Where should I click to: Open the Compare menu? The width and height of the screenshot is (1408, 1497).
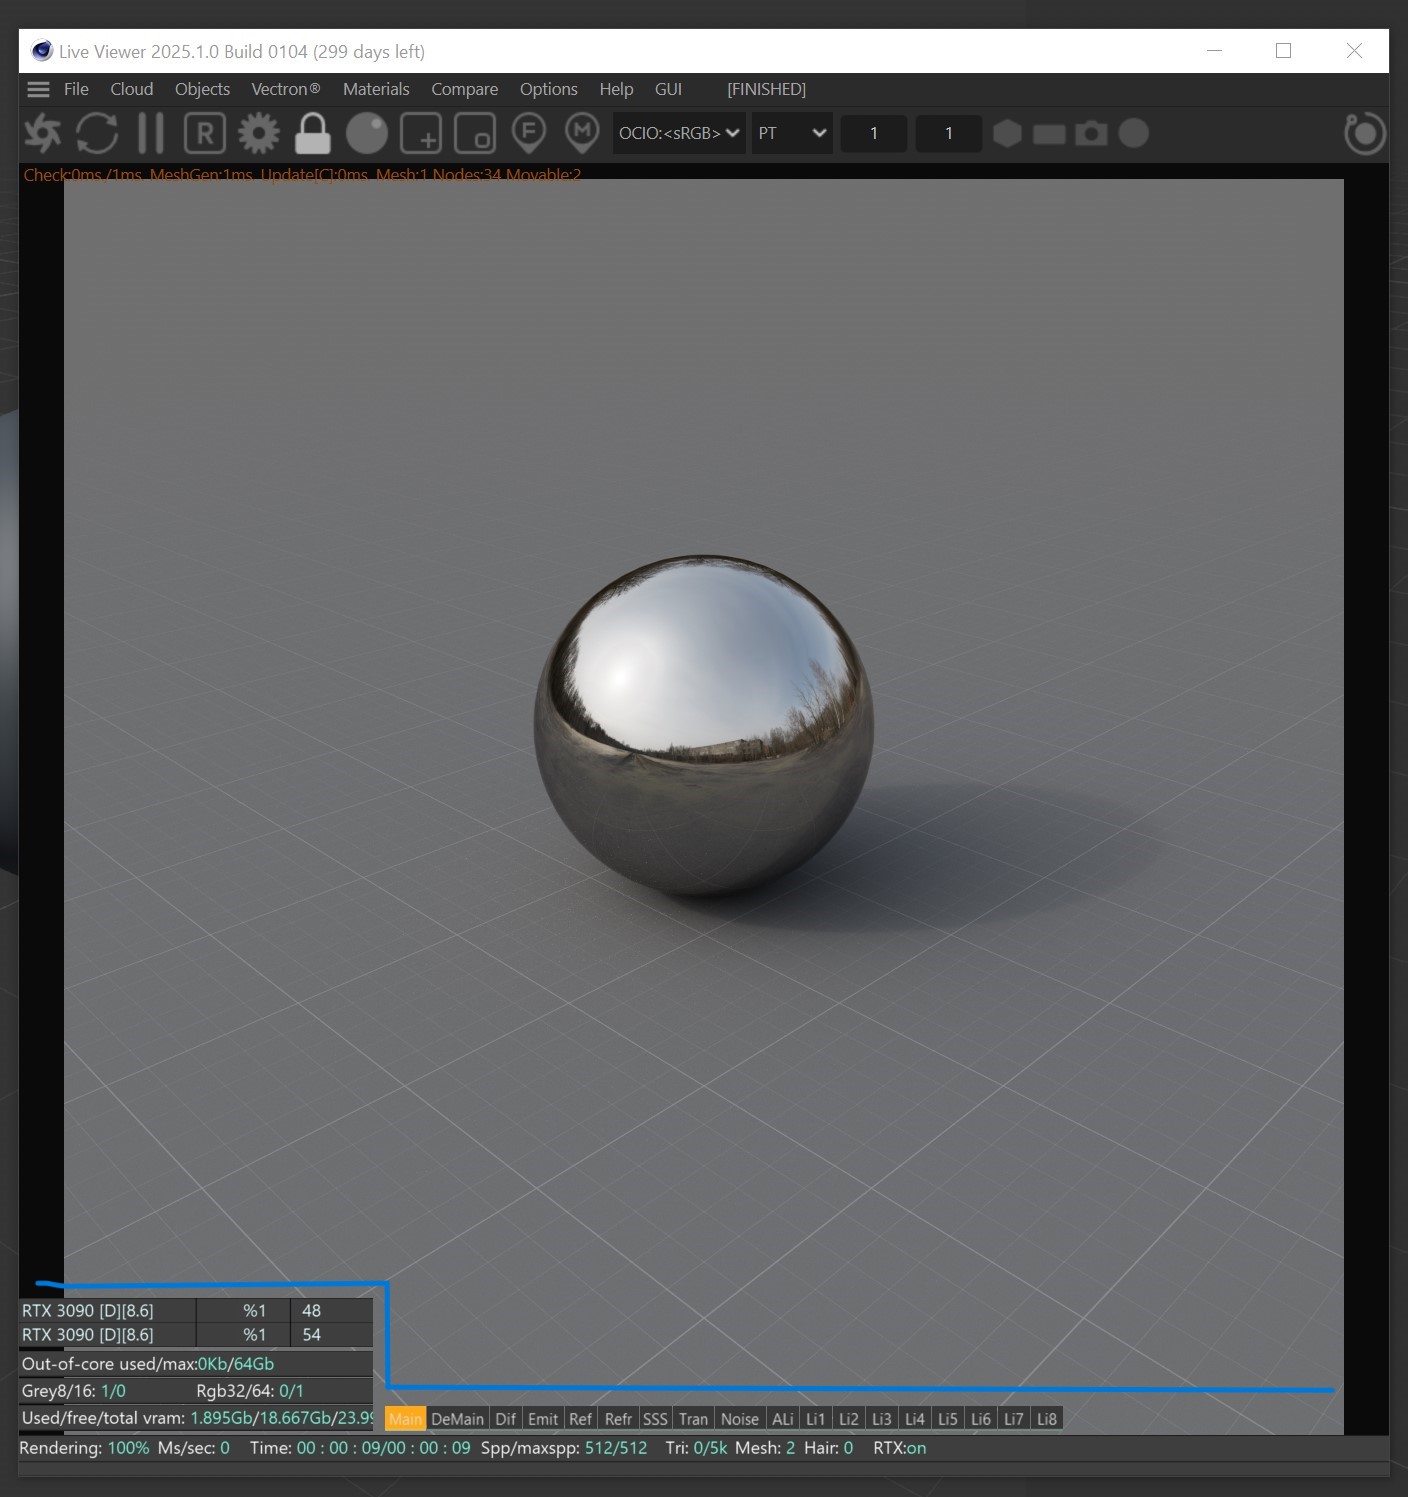pyautogui.click(x=465, y=89)
